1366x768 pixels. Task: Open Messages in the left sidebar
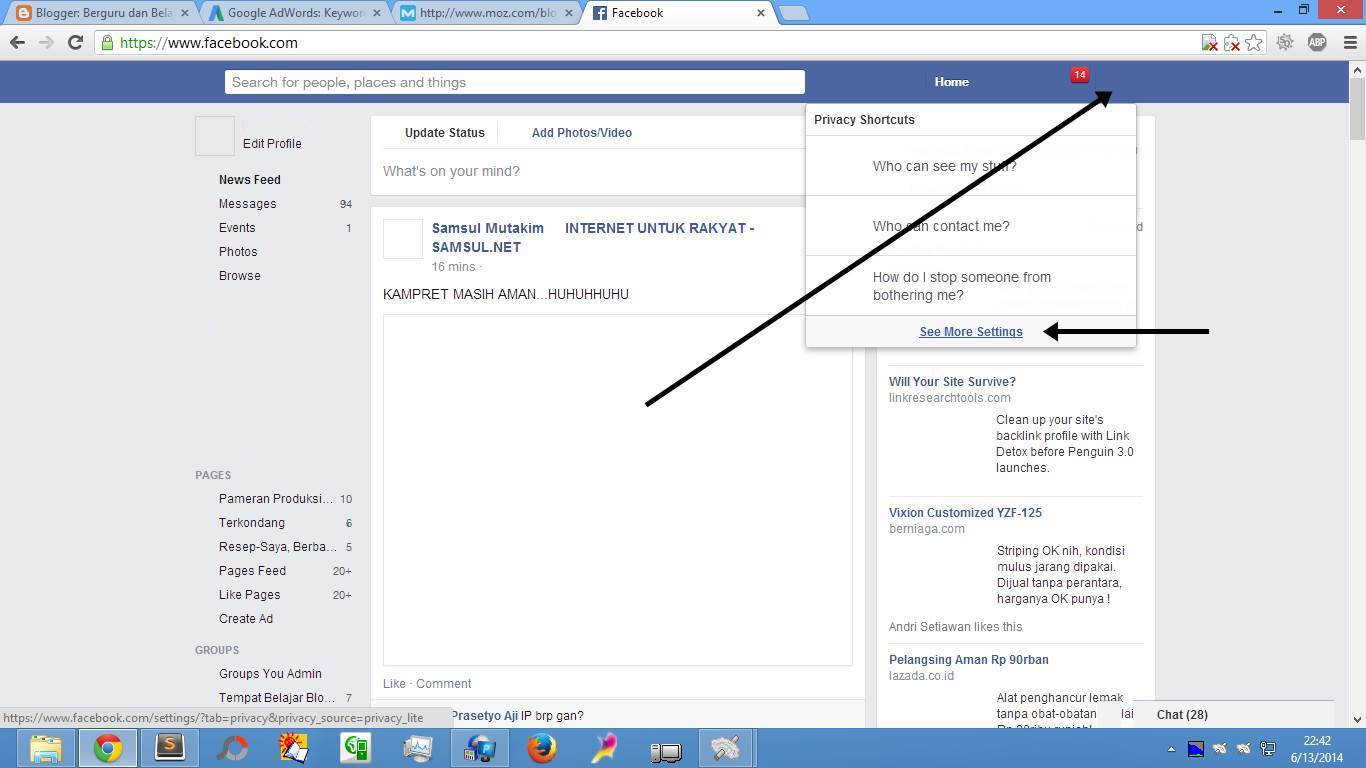pyautogui.click(x=247, y=204)
